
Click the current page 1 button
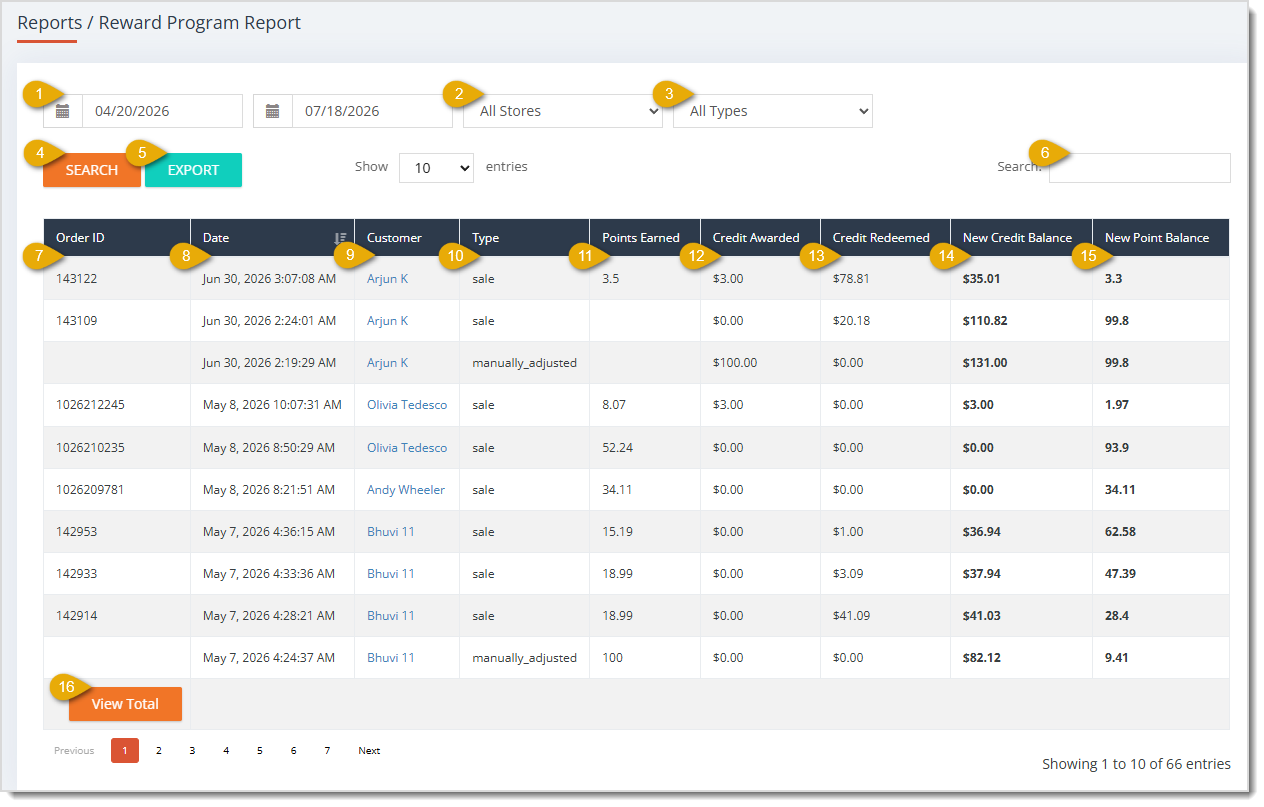coord(125,751)
